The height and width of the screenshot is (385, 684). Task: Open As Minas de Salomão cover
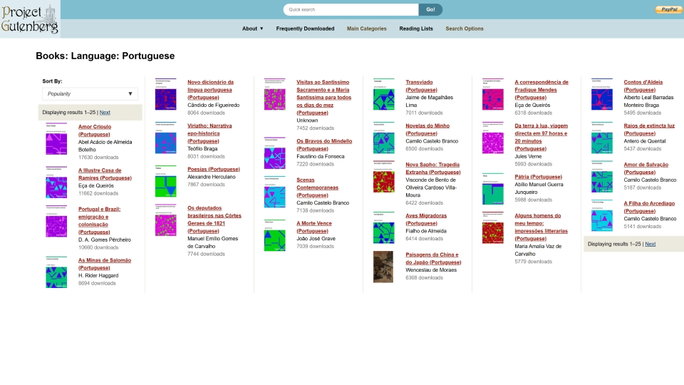(x=56, y=273)
